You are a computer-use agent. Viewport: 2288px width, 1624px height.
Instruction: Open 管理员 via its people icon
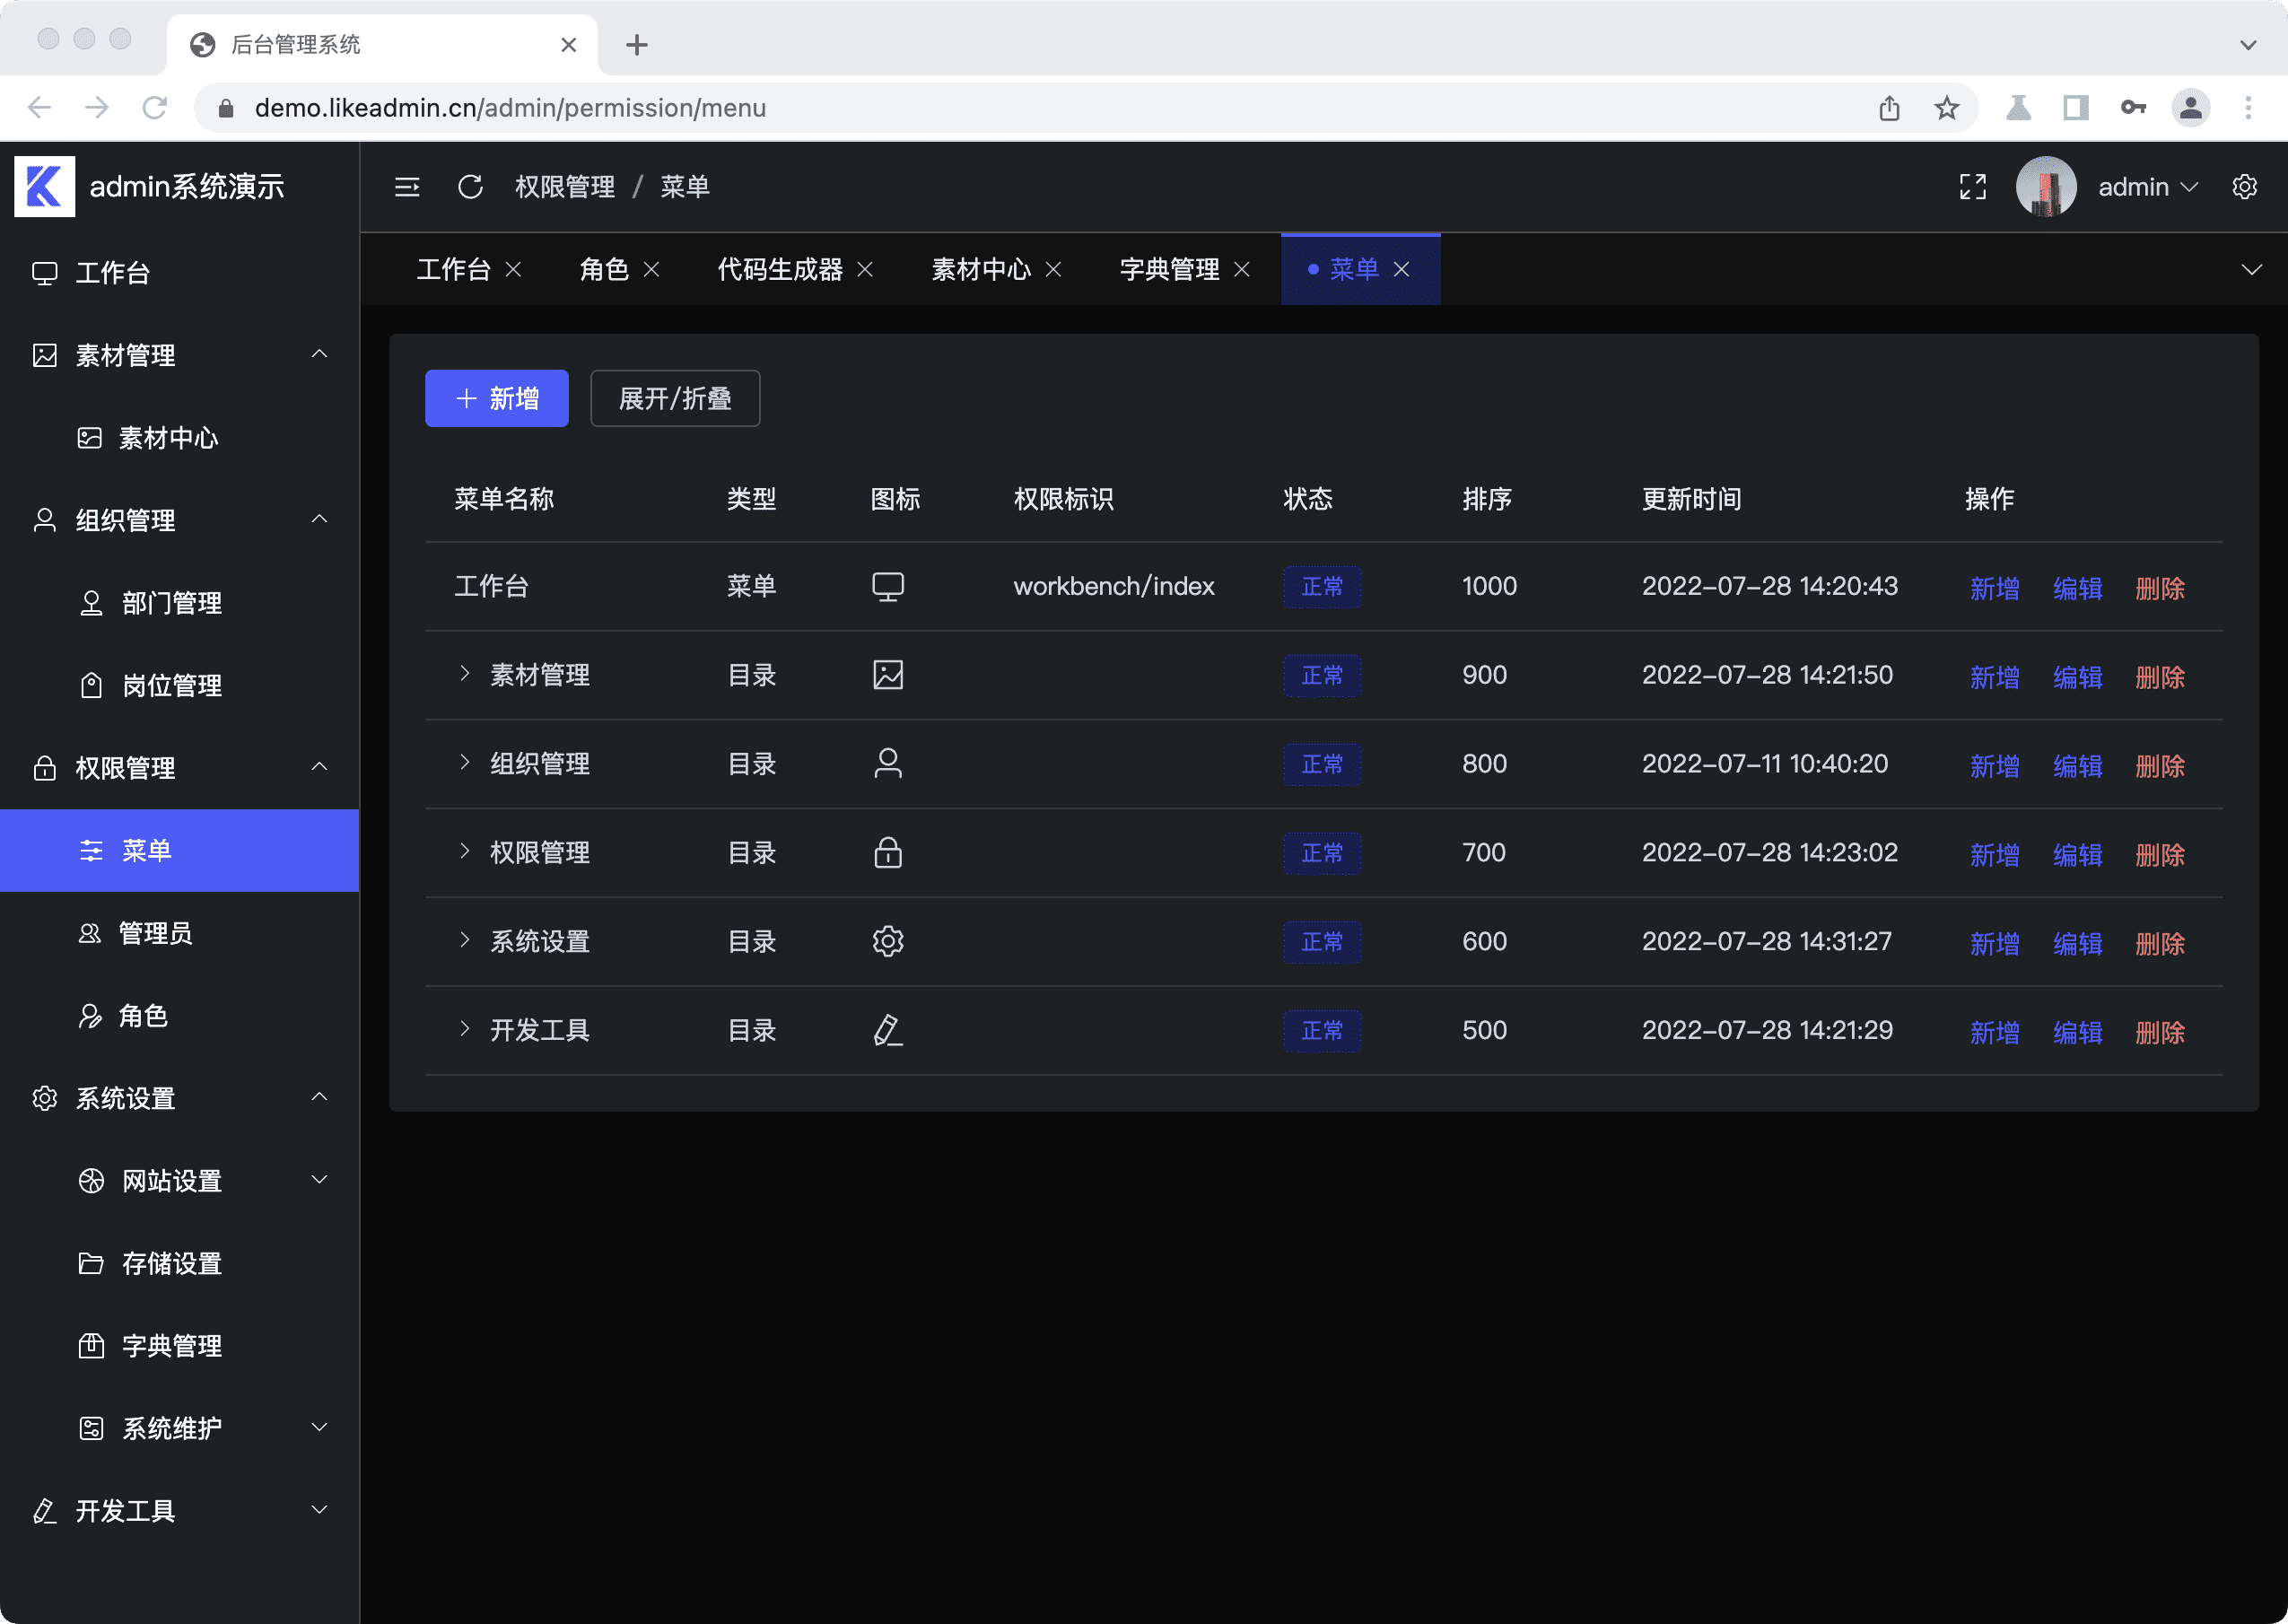point(91,933)
